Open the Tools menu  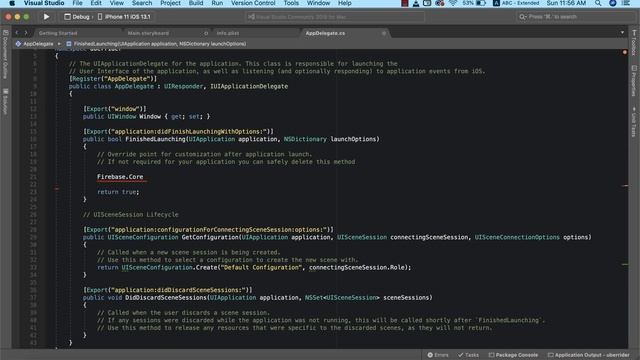[291, 3]
